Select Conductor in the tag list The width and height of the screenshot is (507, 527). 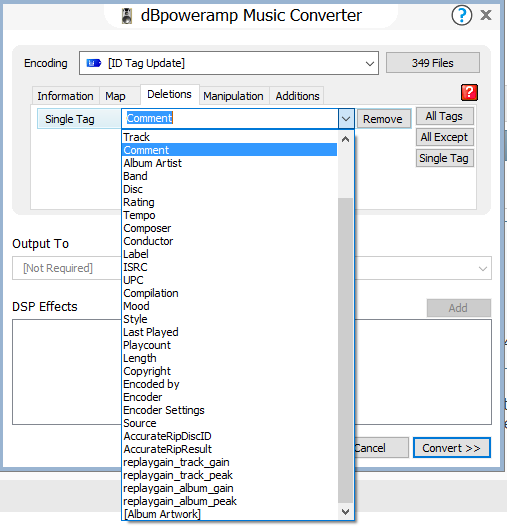coord(229,241)
